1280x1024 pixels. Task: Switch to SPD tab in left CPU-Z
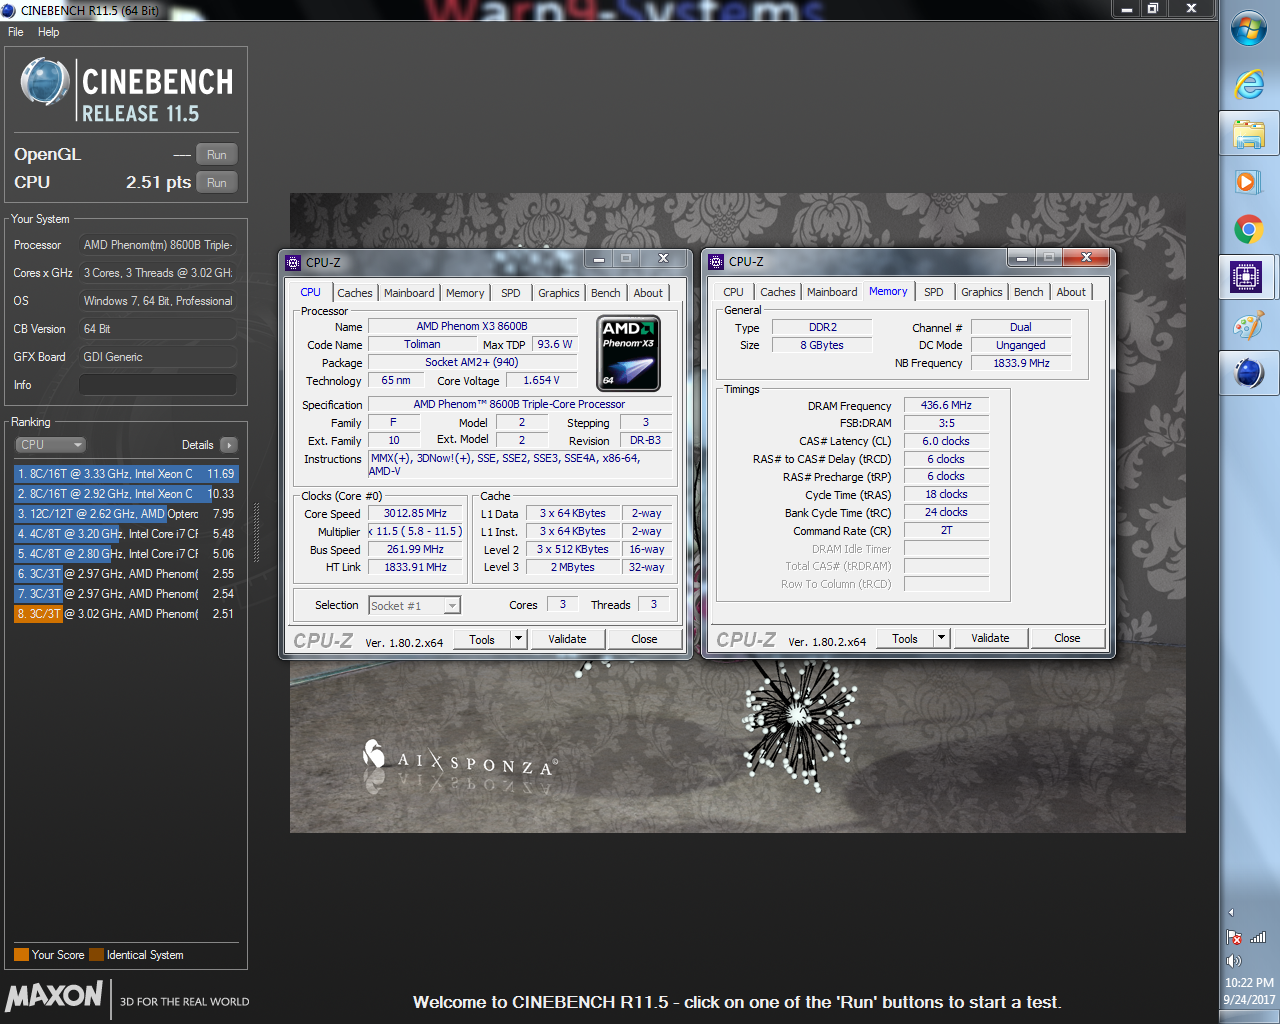pyautogui.click(x=511, y=293)
